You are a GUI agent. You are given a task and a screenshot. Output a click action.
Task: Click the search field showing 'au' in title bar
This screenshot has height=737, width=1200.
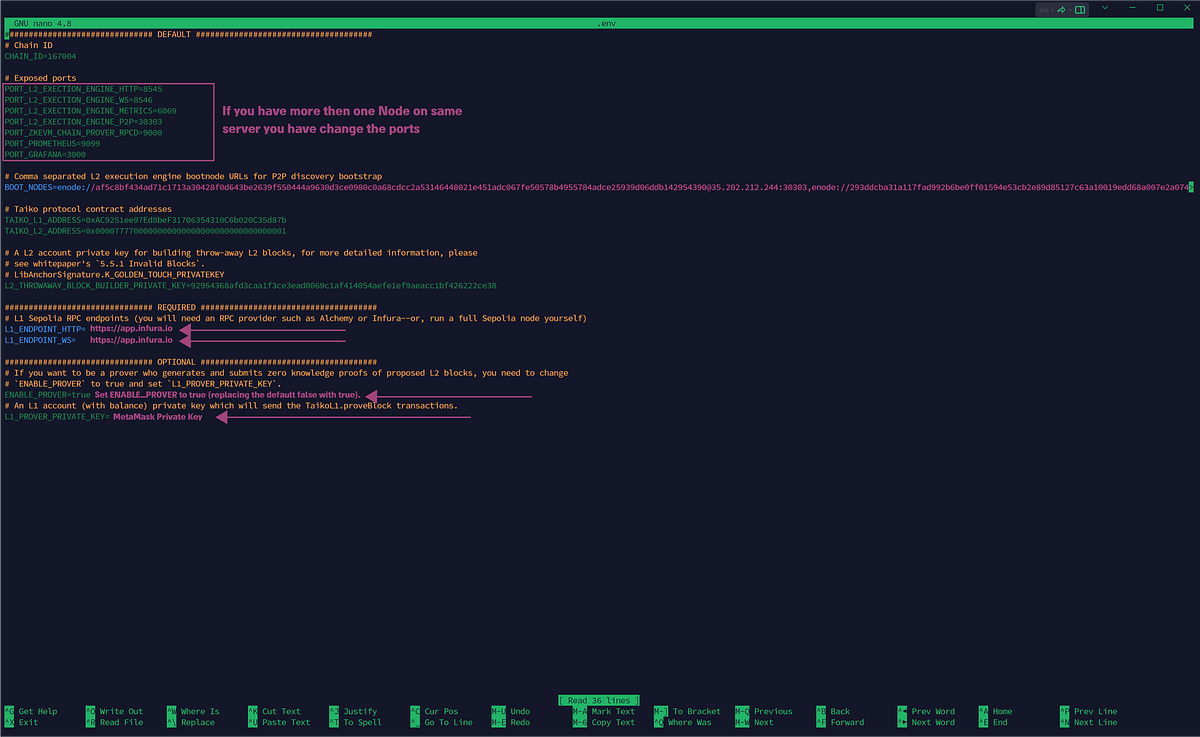pyautogui.click(x=1043, y=8)
